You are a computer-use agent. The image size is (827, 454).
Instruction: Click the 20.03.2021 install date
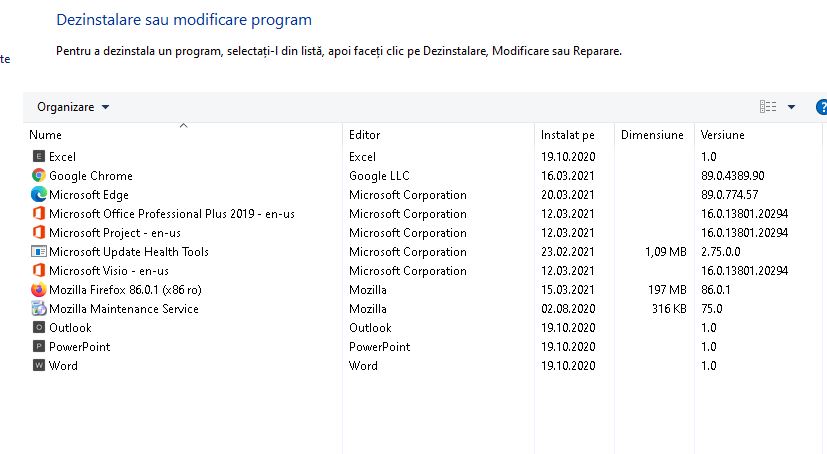click(568, 195)
